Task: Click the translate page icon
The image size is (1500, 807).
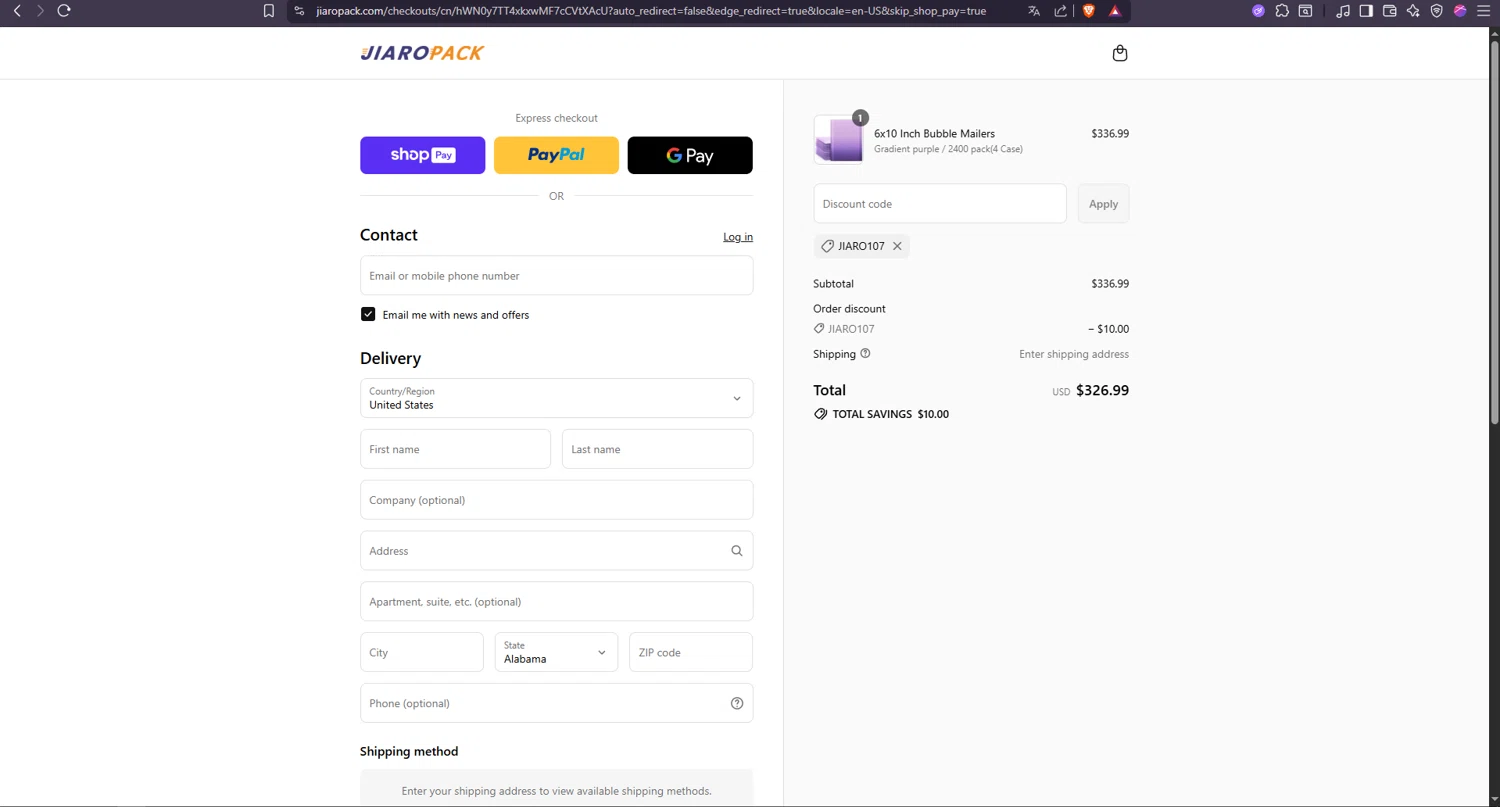Action: point(1034,11)
